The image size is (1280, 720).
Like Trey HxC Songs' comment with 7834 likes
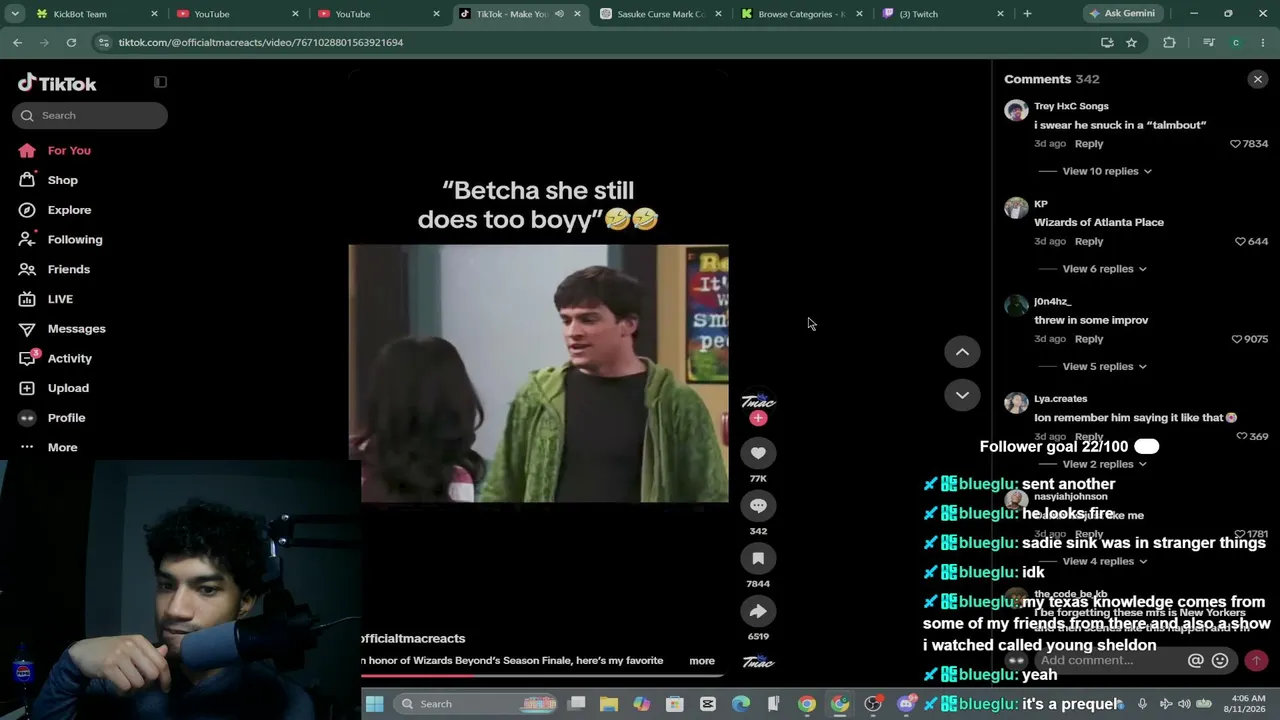1236,144
